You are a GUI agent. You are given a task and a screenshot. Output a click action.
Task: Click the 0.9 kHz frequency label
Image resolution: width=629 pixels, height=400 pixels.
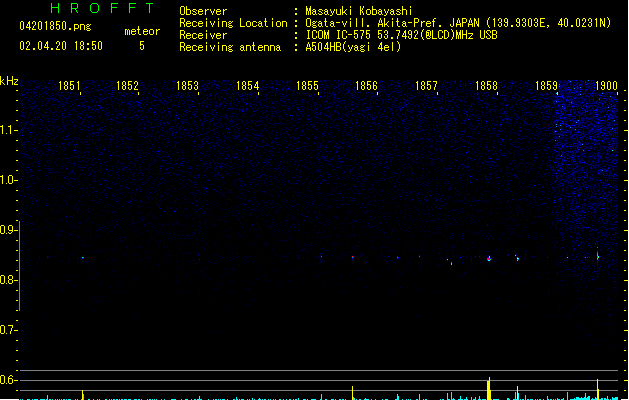7,230
